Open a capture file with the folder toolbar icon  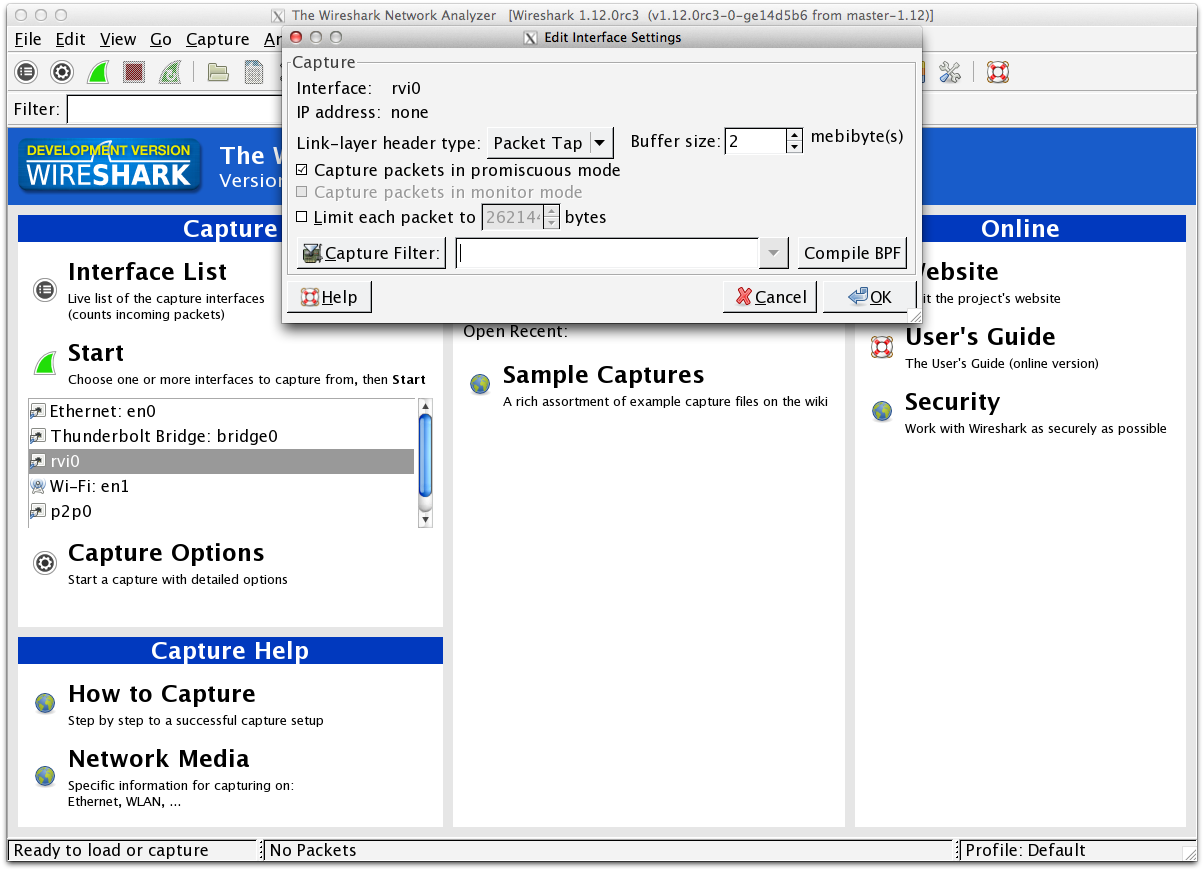[218, 72]
